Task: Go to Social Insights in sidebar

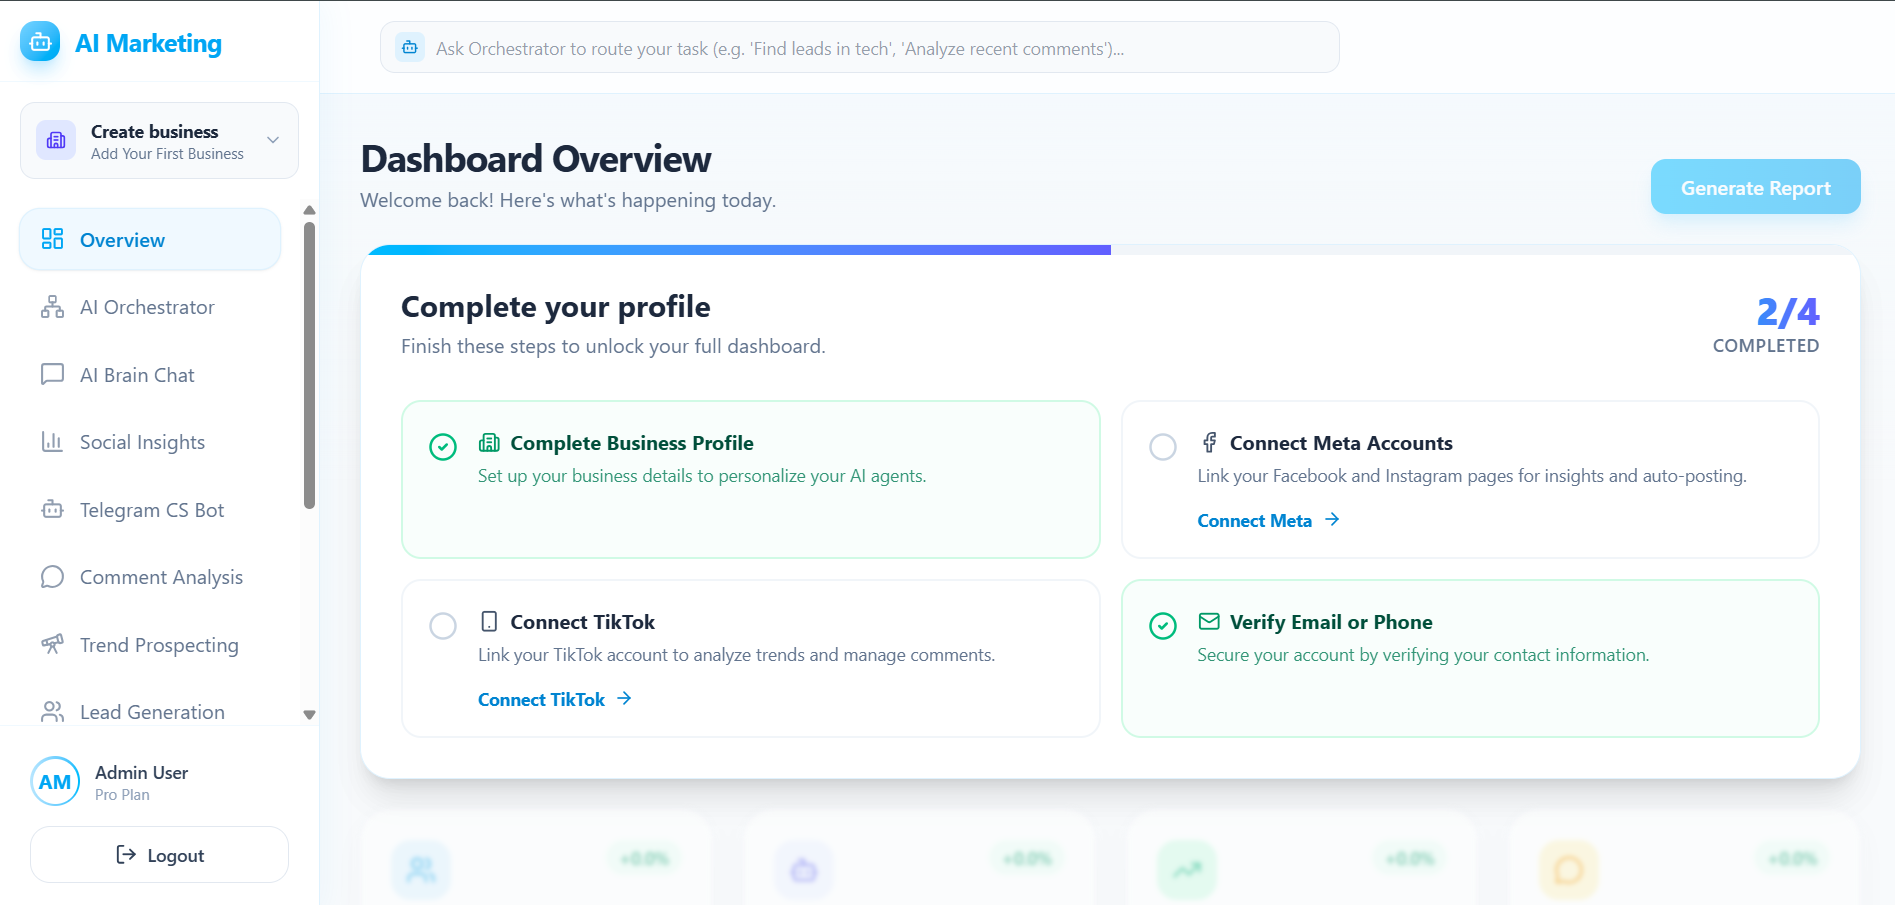Action: (x=150, y=442)
